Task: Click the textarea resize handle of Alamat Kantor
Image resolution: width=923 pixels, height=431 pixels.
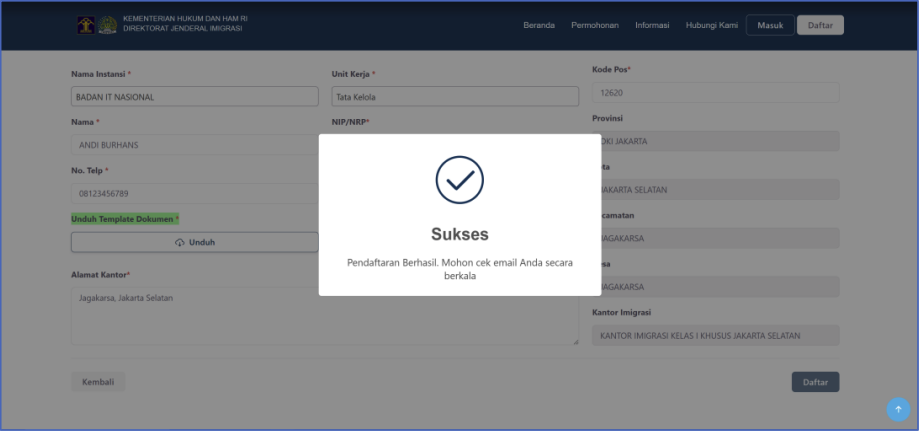Action: pos(575,342)
